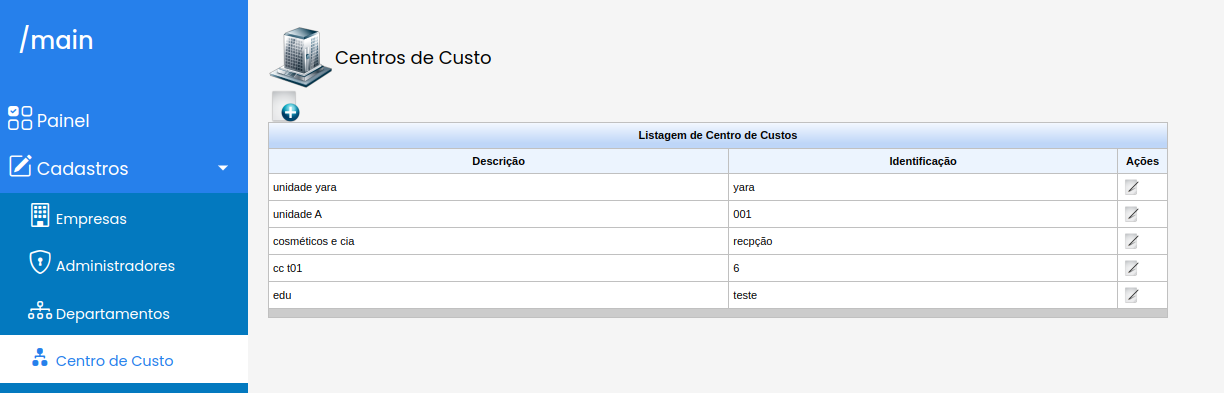Add a new cost center with plus icon
The width and height of the screenshot is (1224, 393).
tap(286, 107)
